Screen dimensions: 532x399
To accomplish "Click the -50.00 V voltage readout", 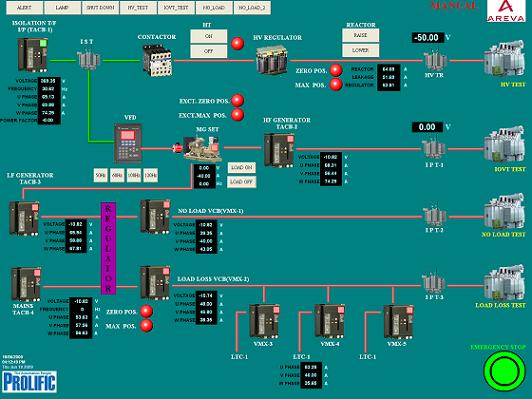I will (x=428, y=37).
